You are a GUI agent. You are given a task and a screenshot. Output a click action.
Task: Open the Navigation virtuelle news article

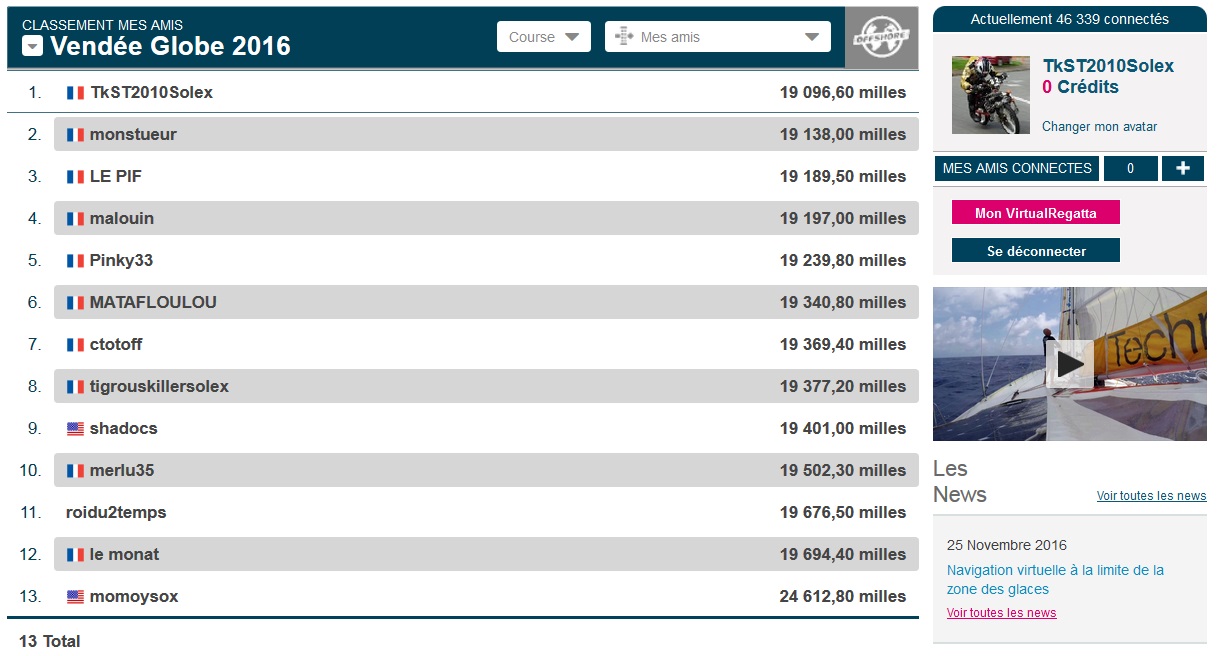(1055, 579)
